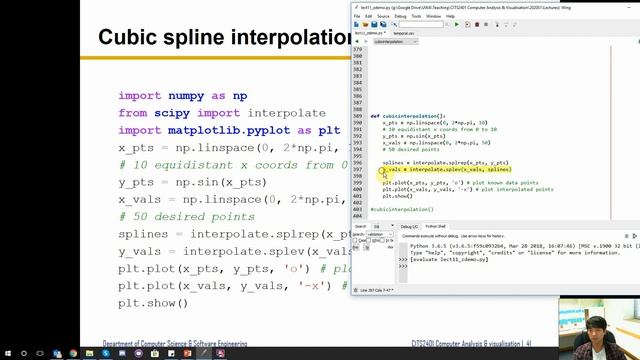Screen dimensions: 640x360
Task: Click the green Run/Debug play icon
Action: click(457, 24)
